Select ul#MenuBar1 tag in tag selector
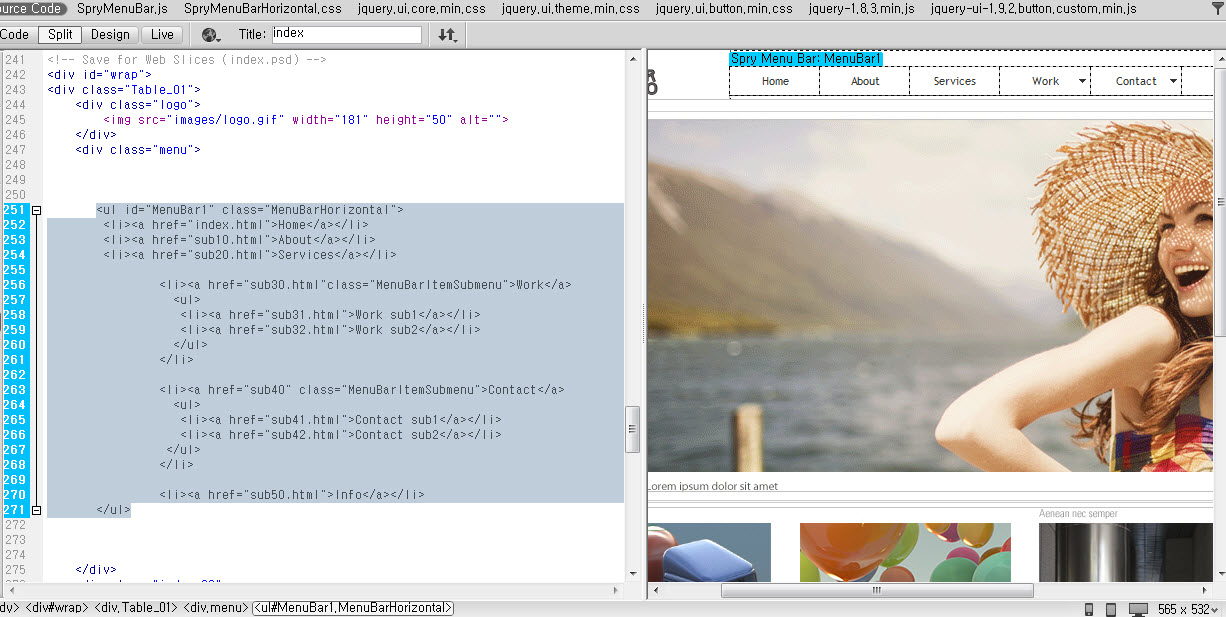Viewport: 1226px width, 617px height. point(353,608)
